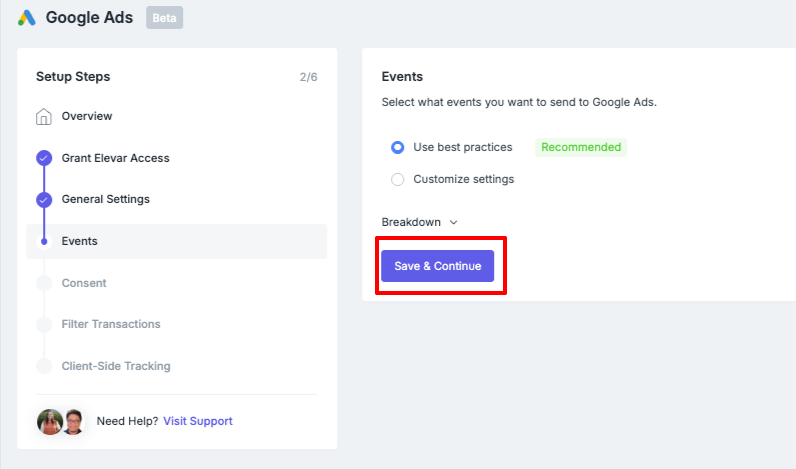Viewport: 796px width, 469px height.
Task: Click the Client-Side Tracking step circle
Action: coord(44,366)
